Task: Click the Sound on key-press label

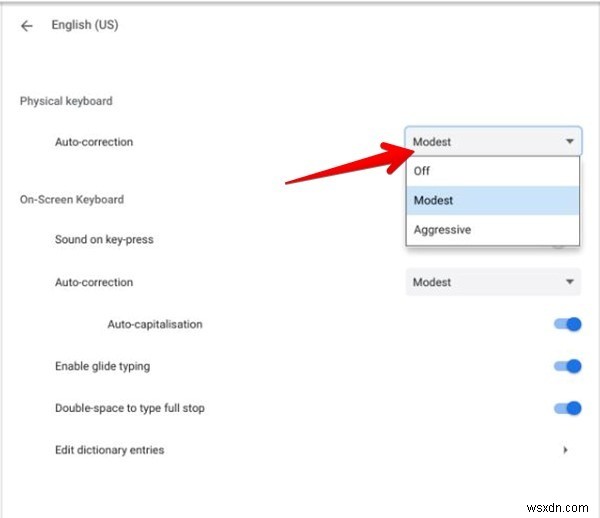Action: (104, 240)
